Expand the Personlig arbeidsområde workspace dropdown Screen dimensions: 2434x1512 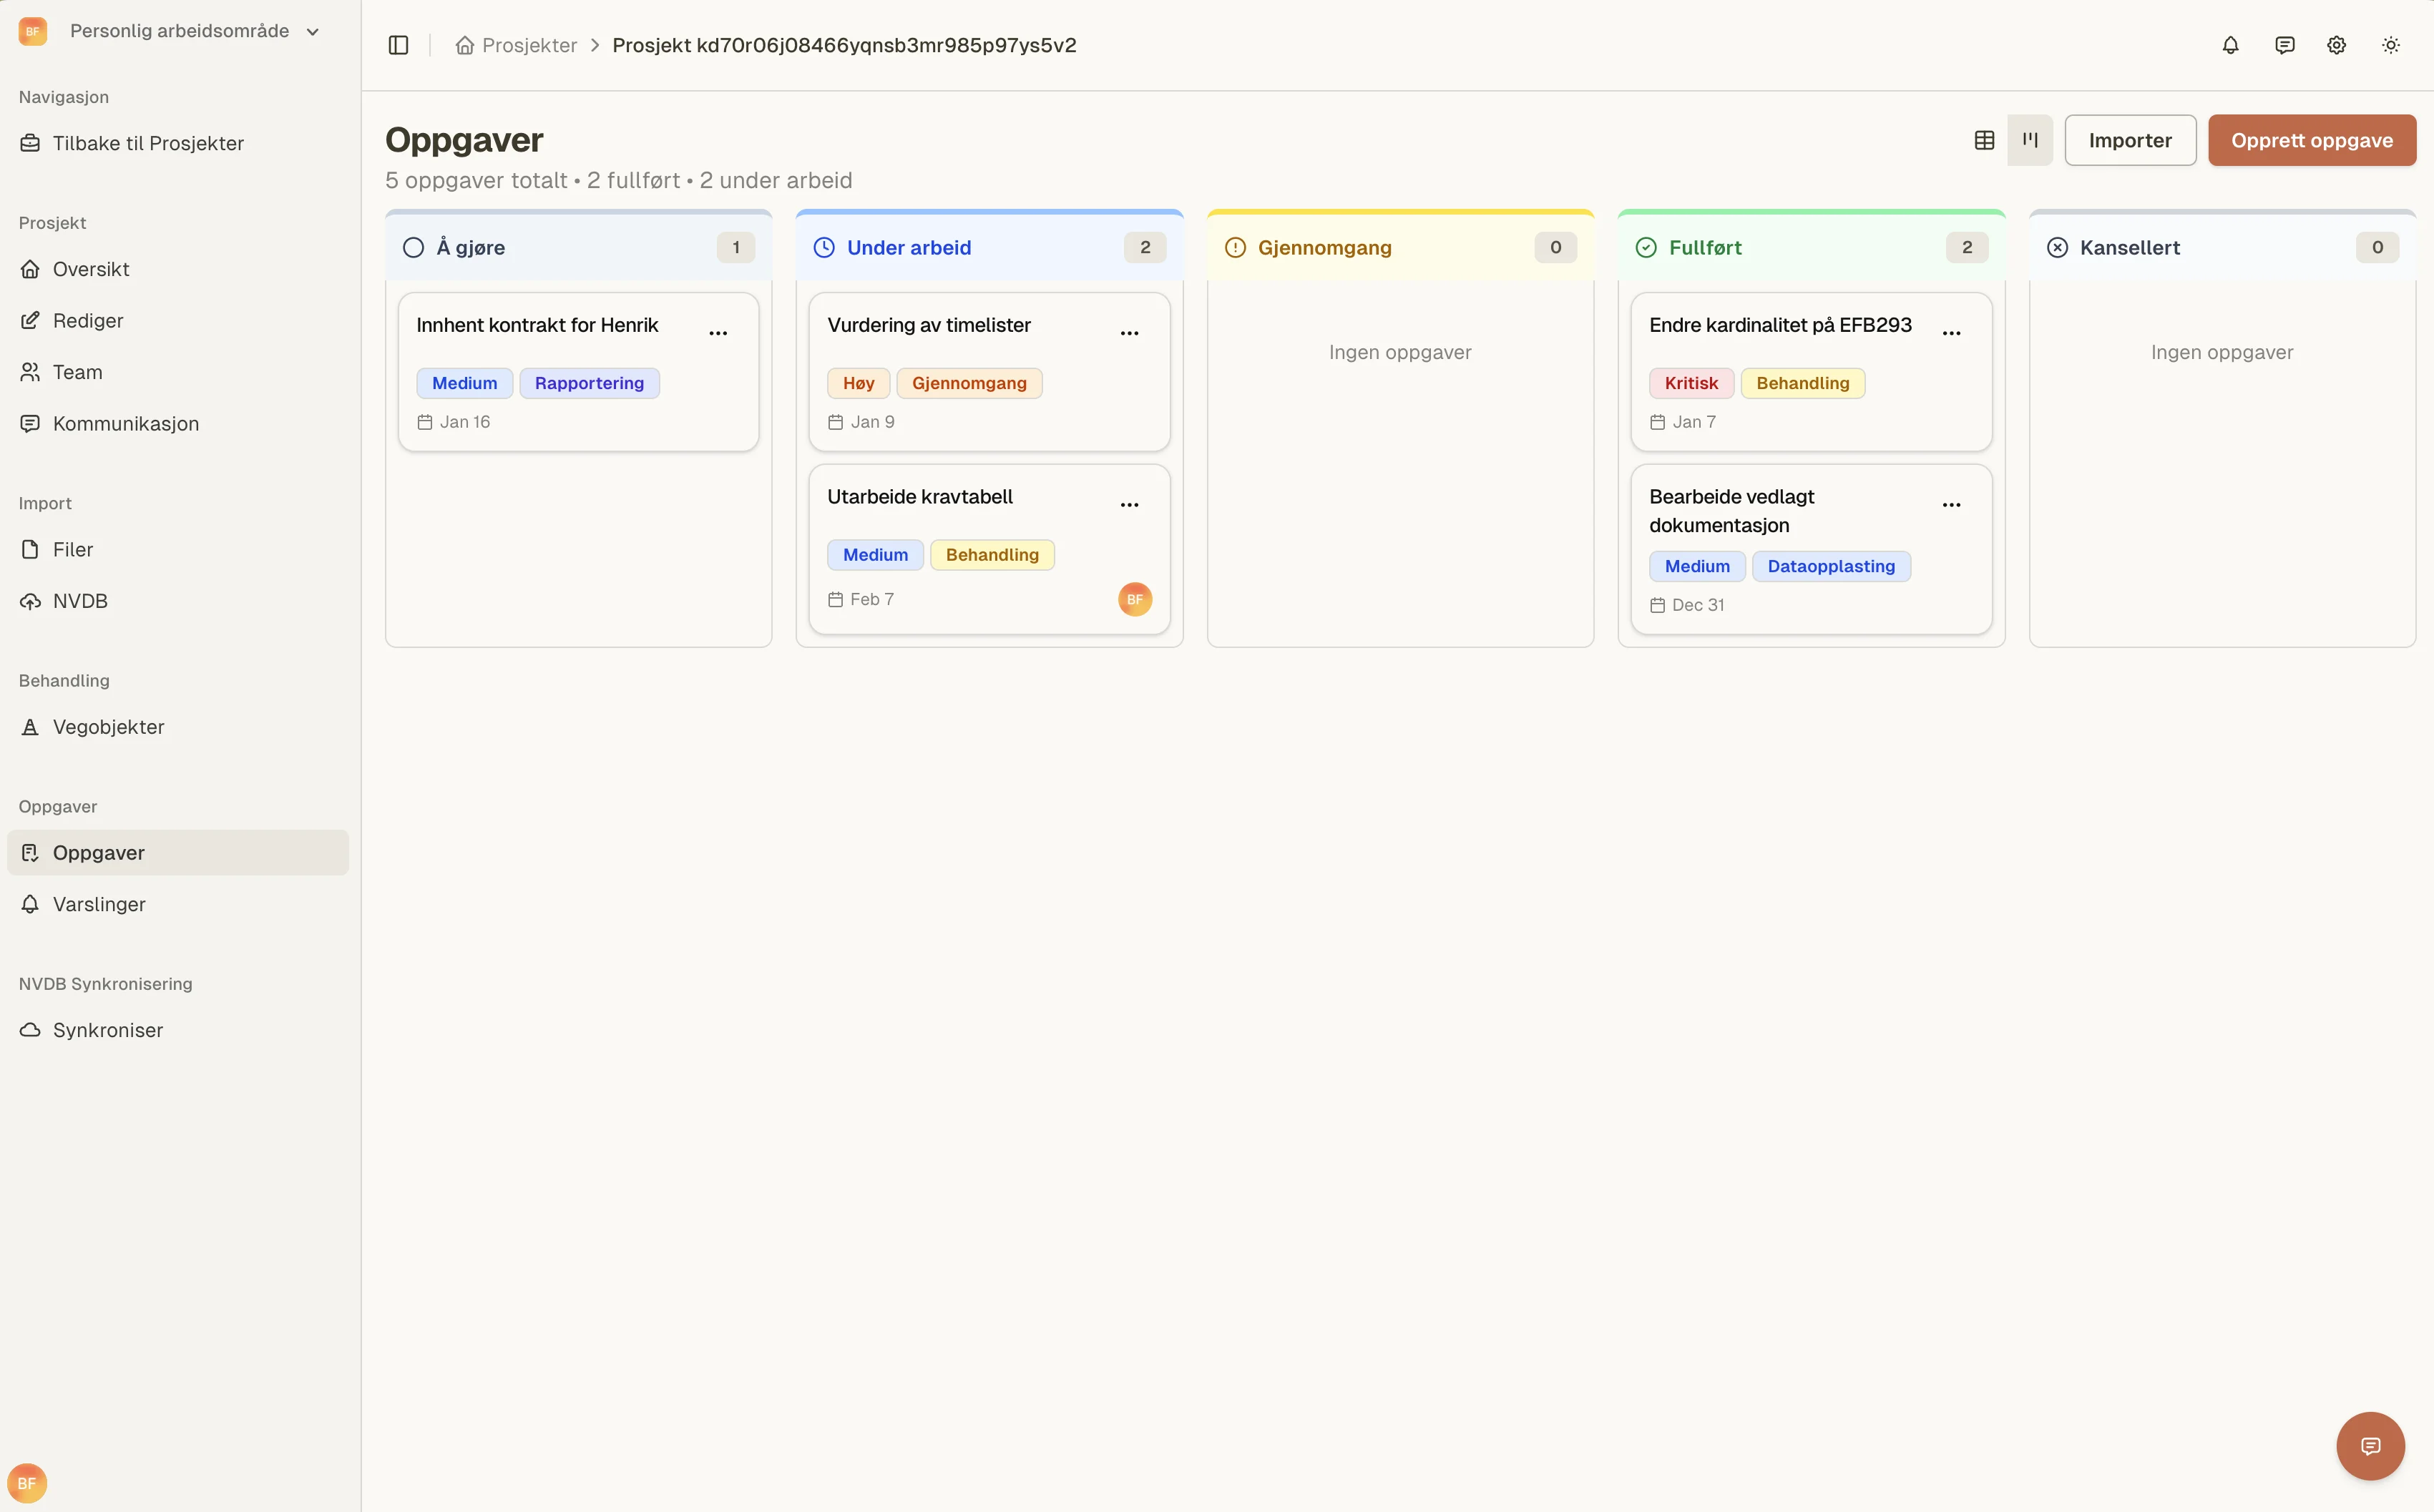point(180,31)
